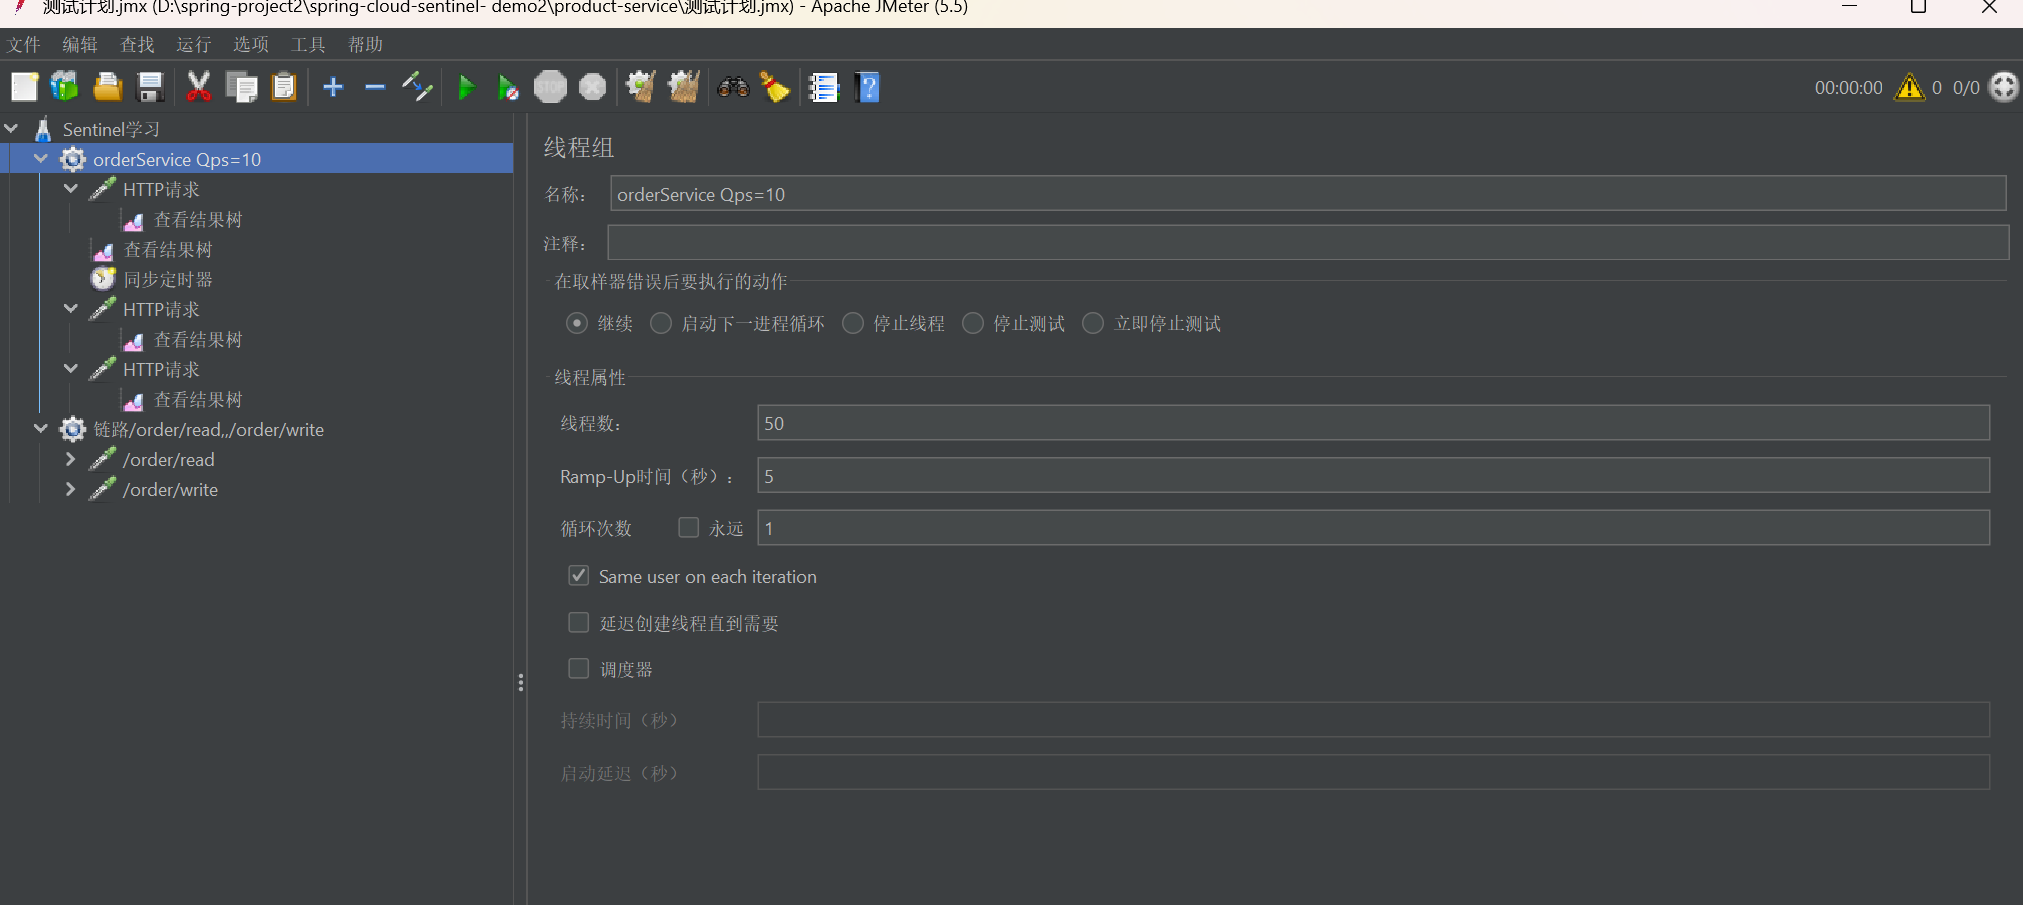Select the 同步定时器 tree item
Image resolution: width=2023 pixels, height=905 pixels.
coord(168,279)
